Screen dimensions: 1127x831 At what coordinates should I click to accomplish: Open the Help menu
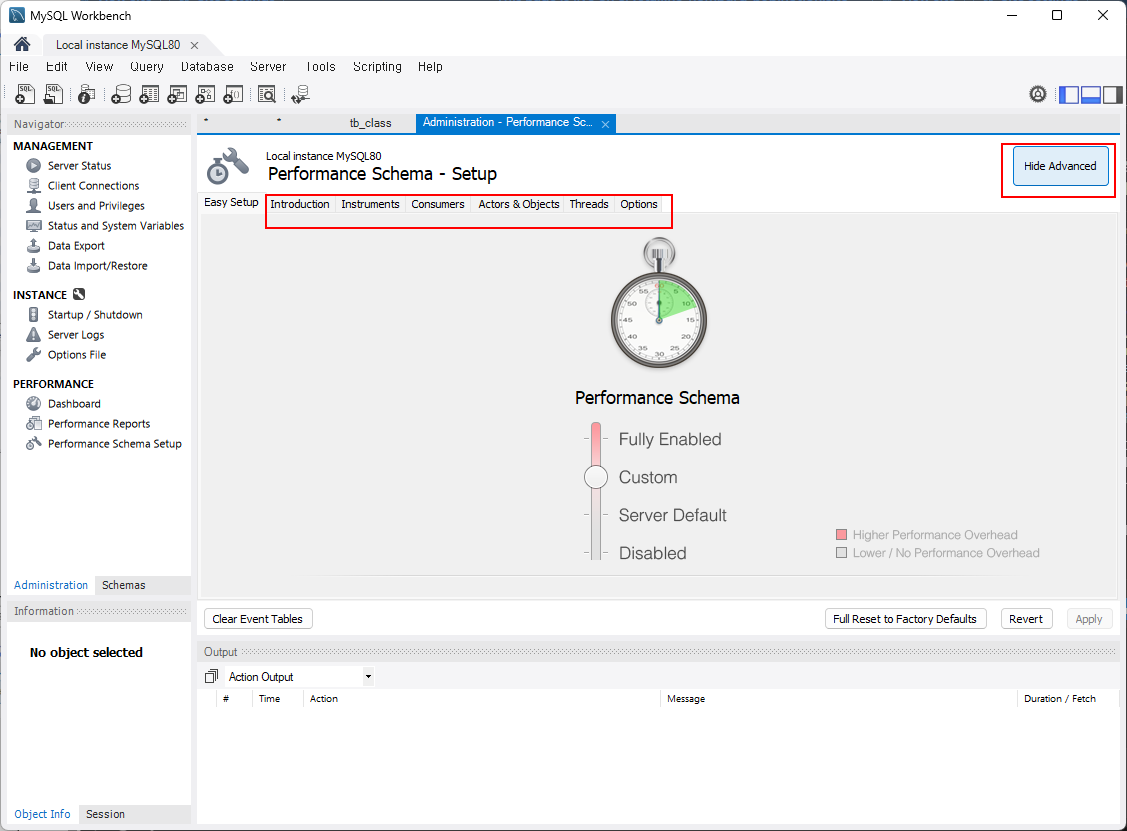(x=431, y=67)
